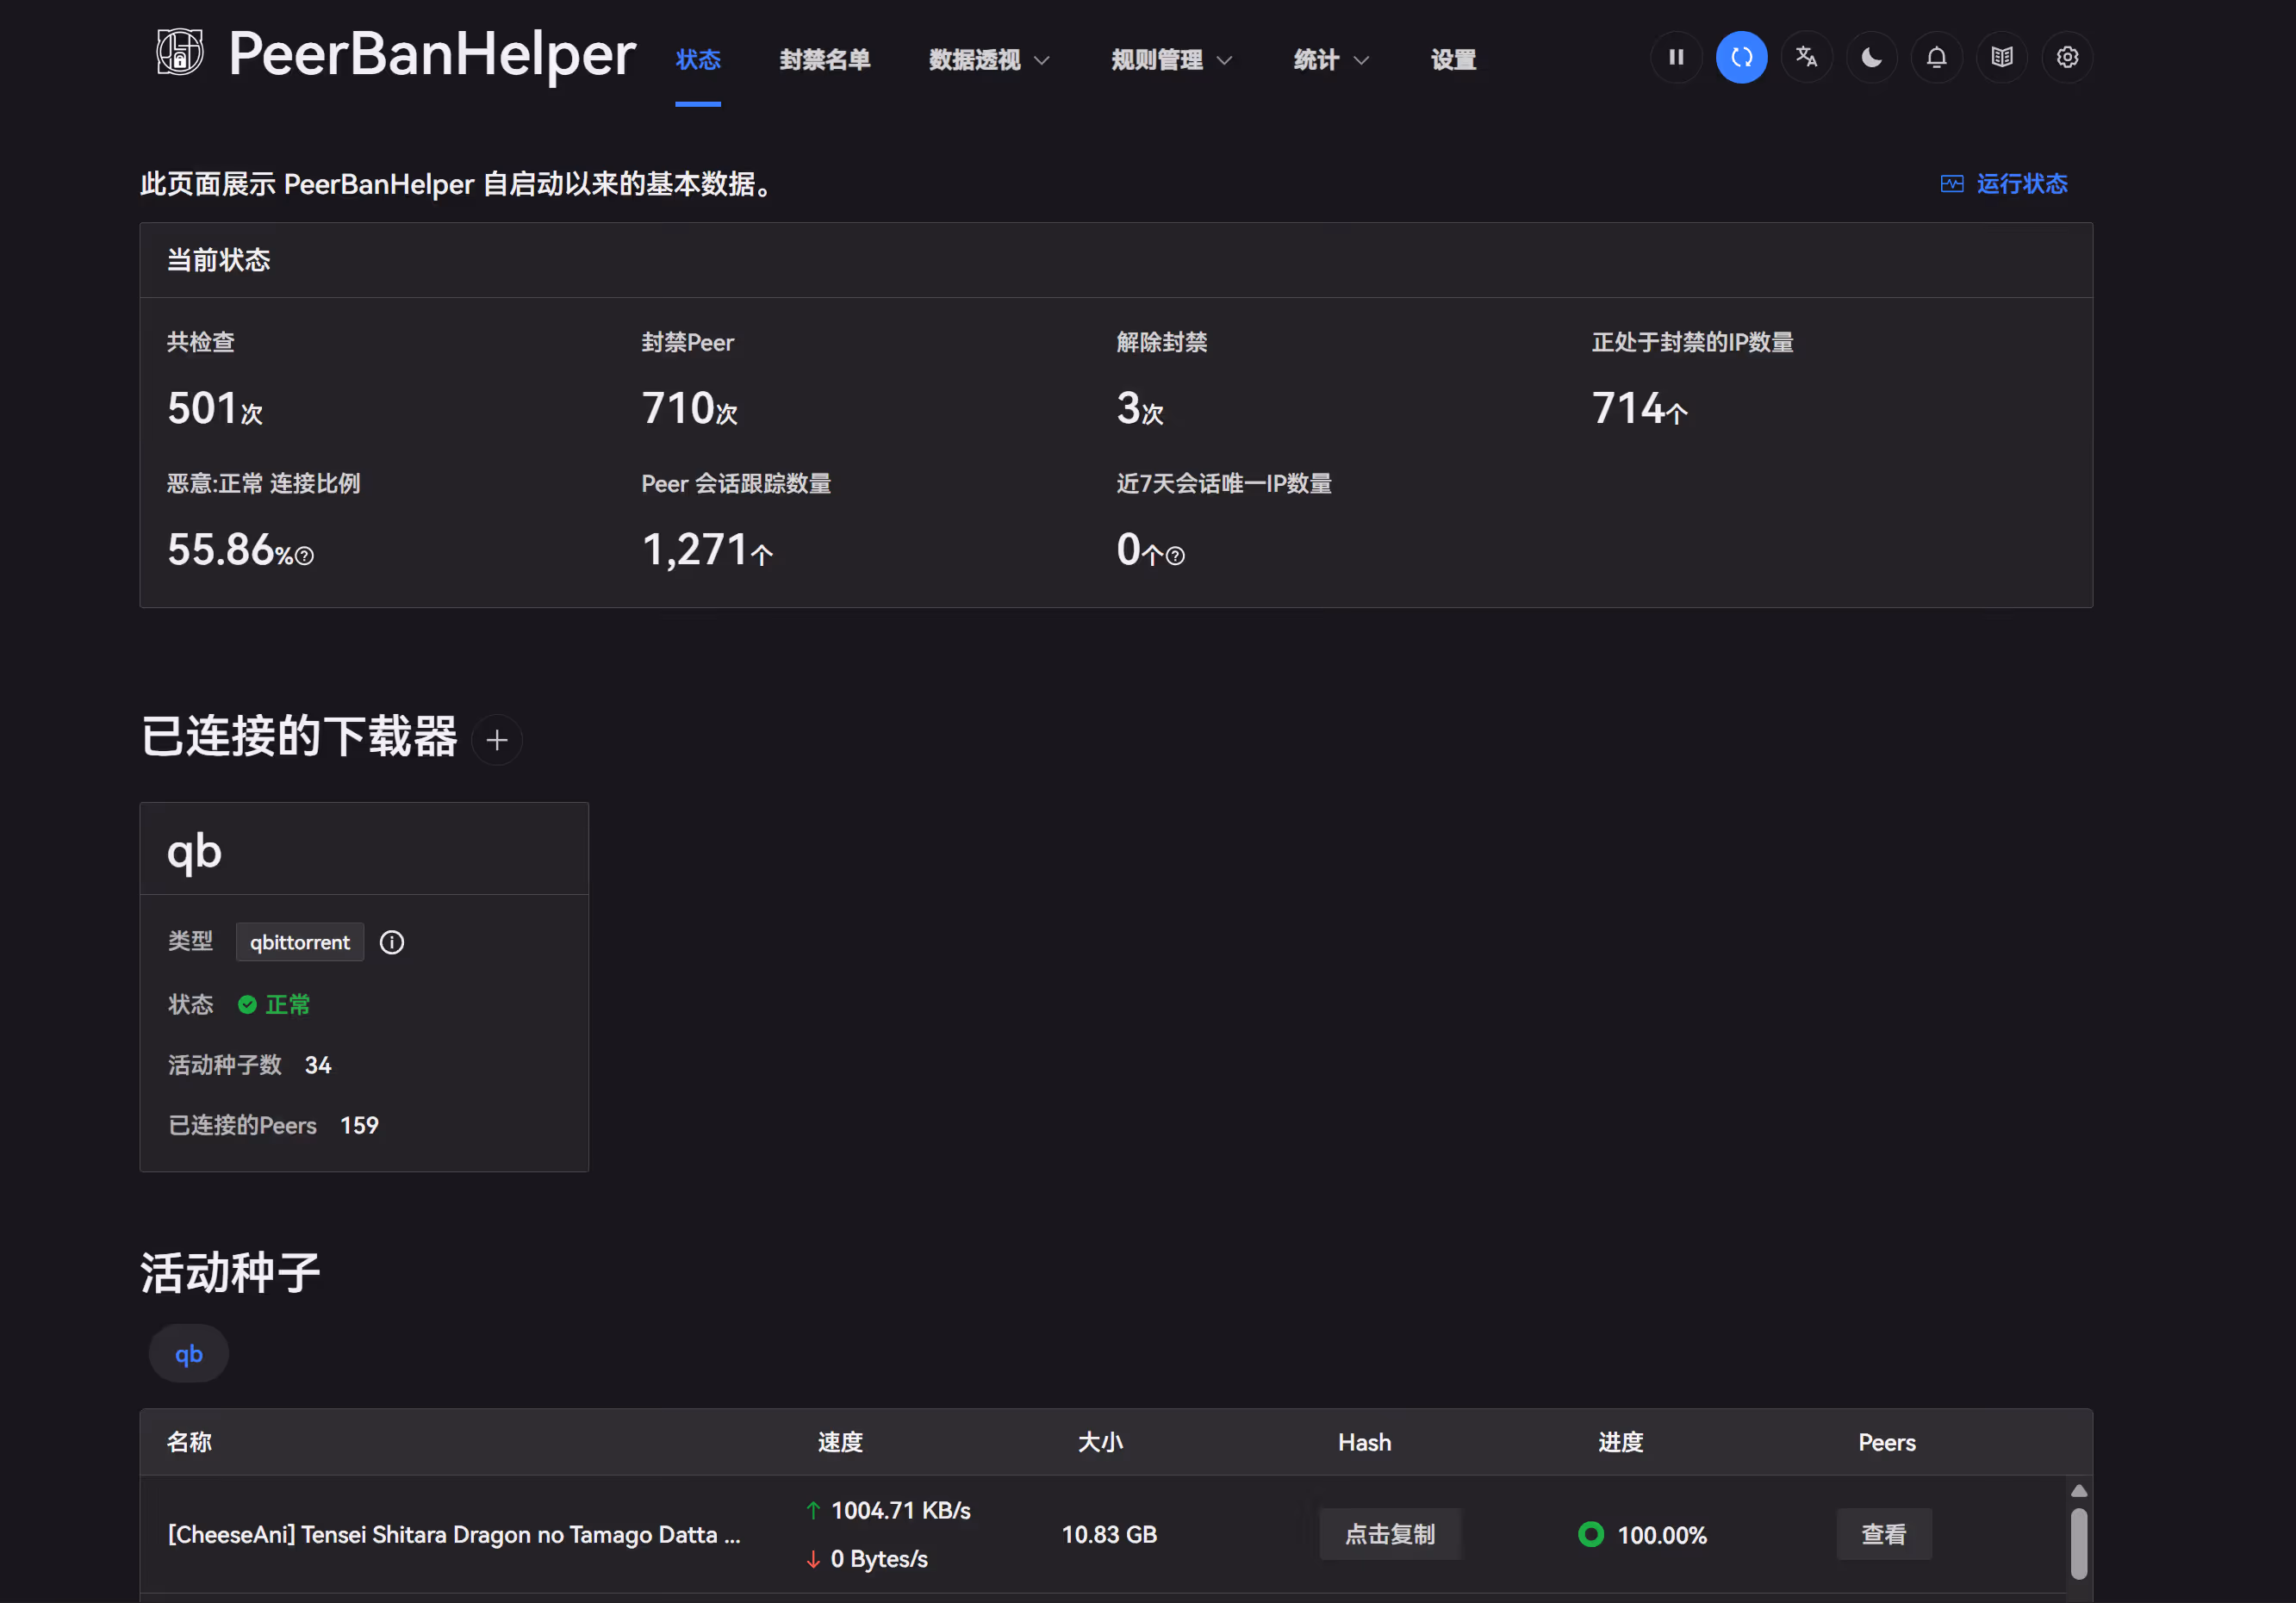Add a downloader with the plus button

[x=497, y=740]
